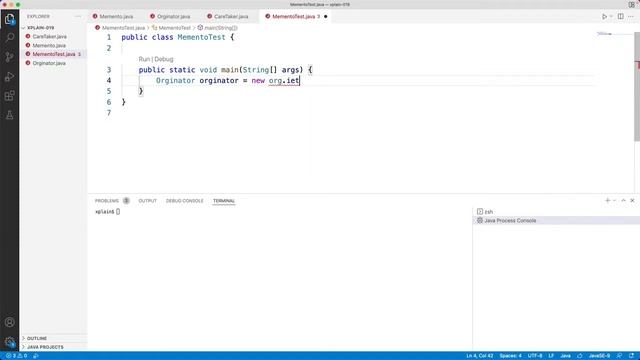Customize layout icon in title bar
The width and height of the screenshot is (640, 360).
tap(631, 4)
